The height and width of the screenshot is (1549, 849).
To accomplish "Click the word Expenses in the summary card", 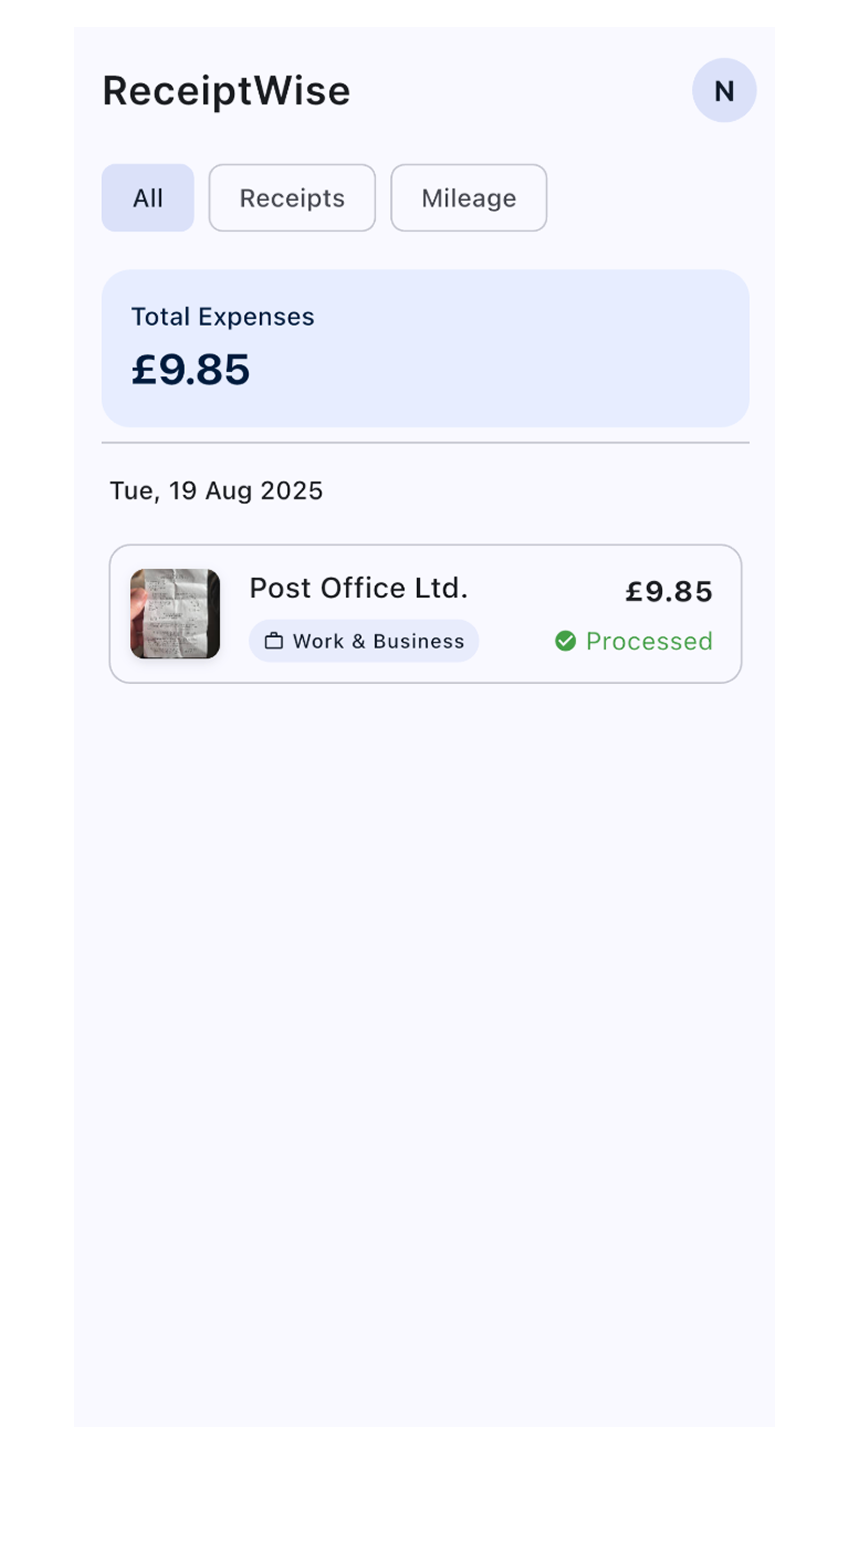I will 256,317.
